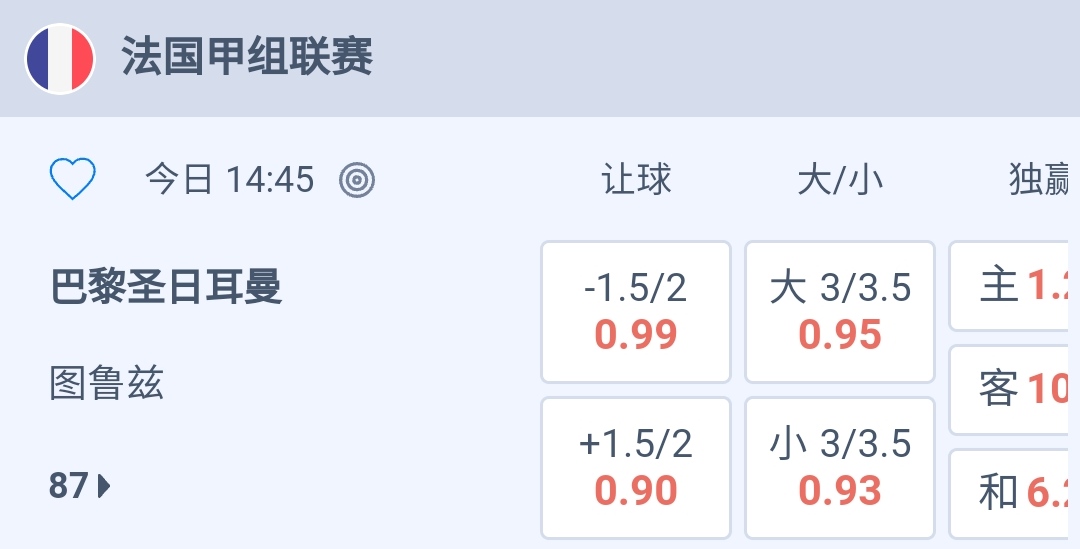Favorite the match with the heart icon
Screen dimensions: 1080x549
tap(73, 180)
